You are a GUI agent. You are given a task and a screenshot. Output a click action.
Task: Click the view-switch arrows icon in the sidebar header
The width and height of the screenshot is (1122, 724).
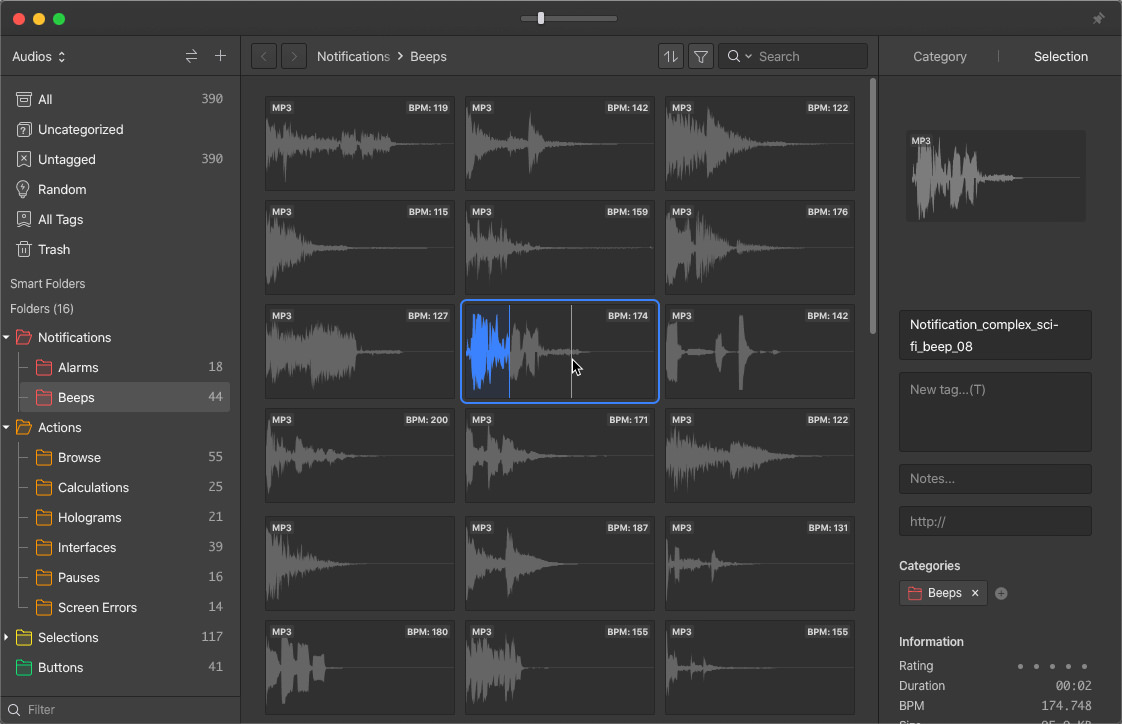(x=191, y=56)
